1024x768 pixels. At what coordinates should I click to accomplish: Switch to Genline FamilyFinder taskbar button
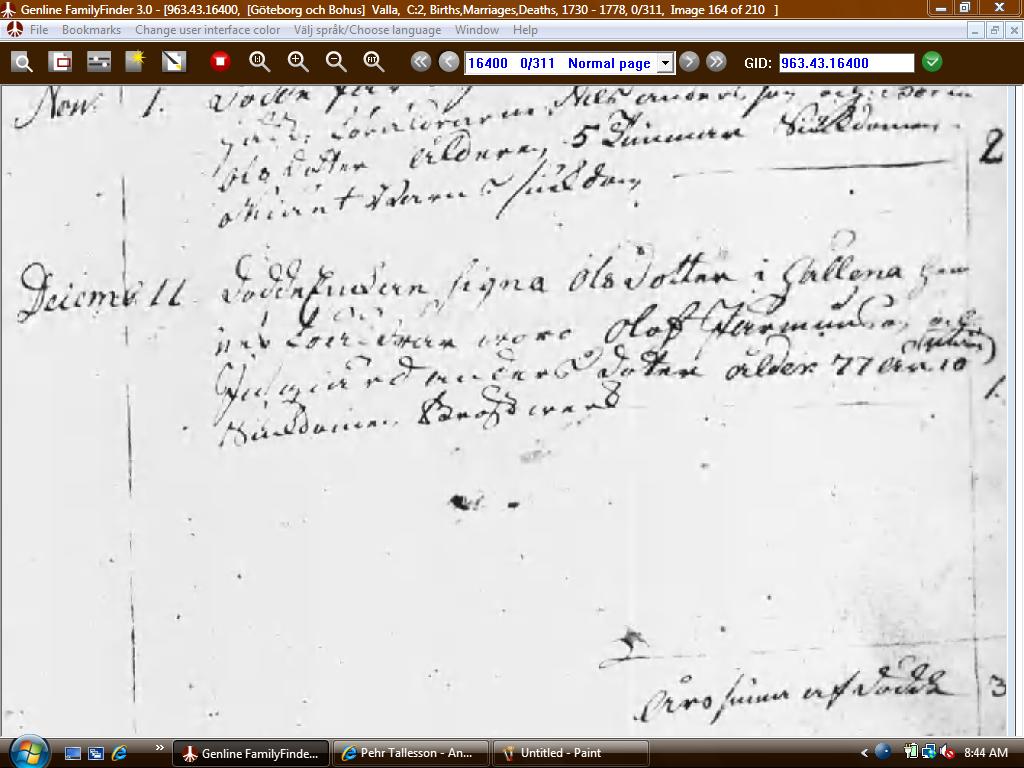251,753
